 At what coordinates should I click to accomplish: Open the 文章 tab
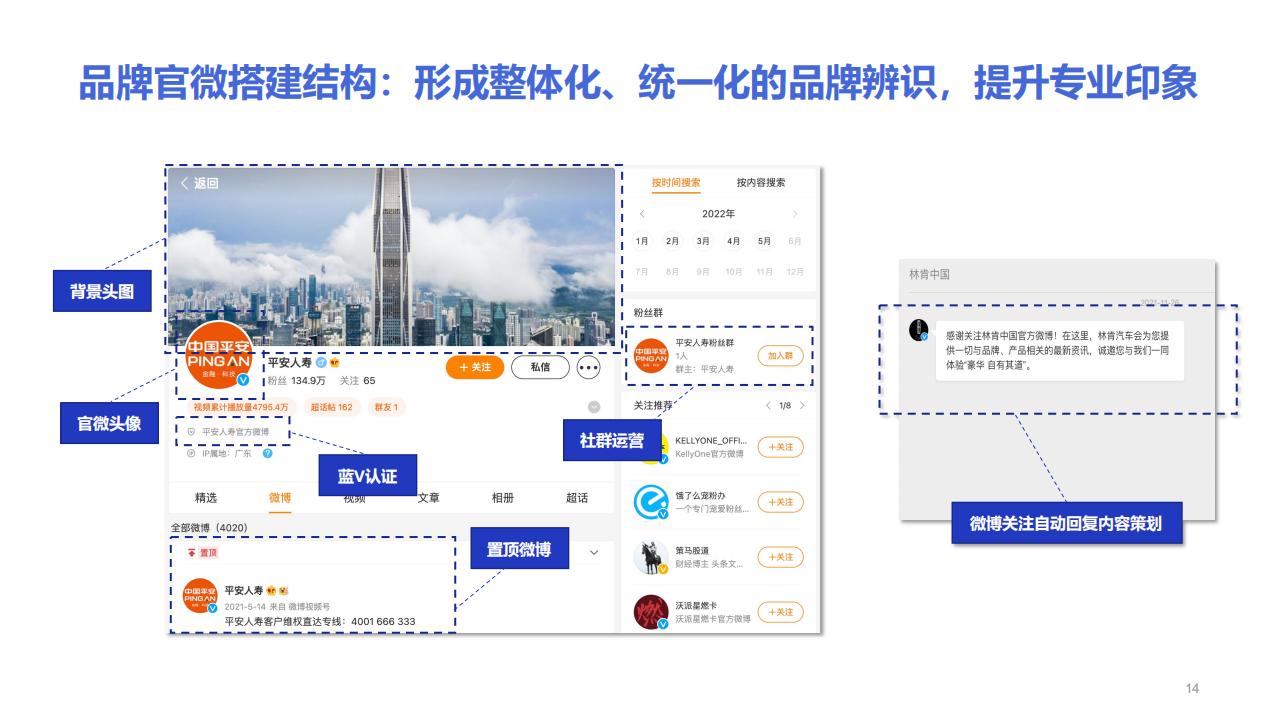pyautogui.click(x=428, y=497)
